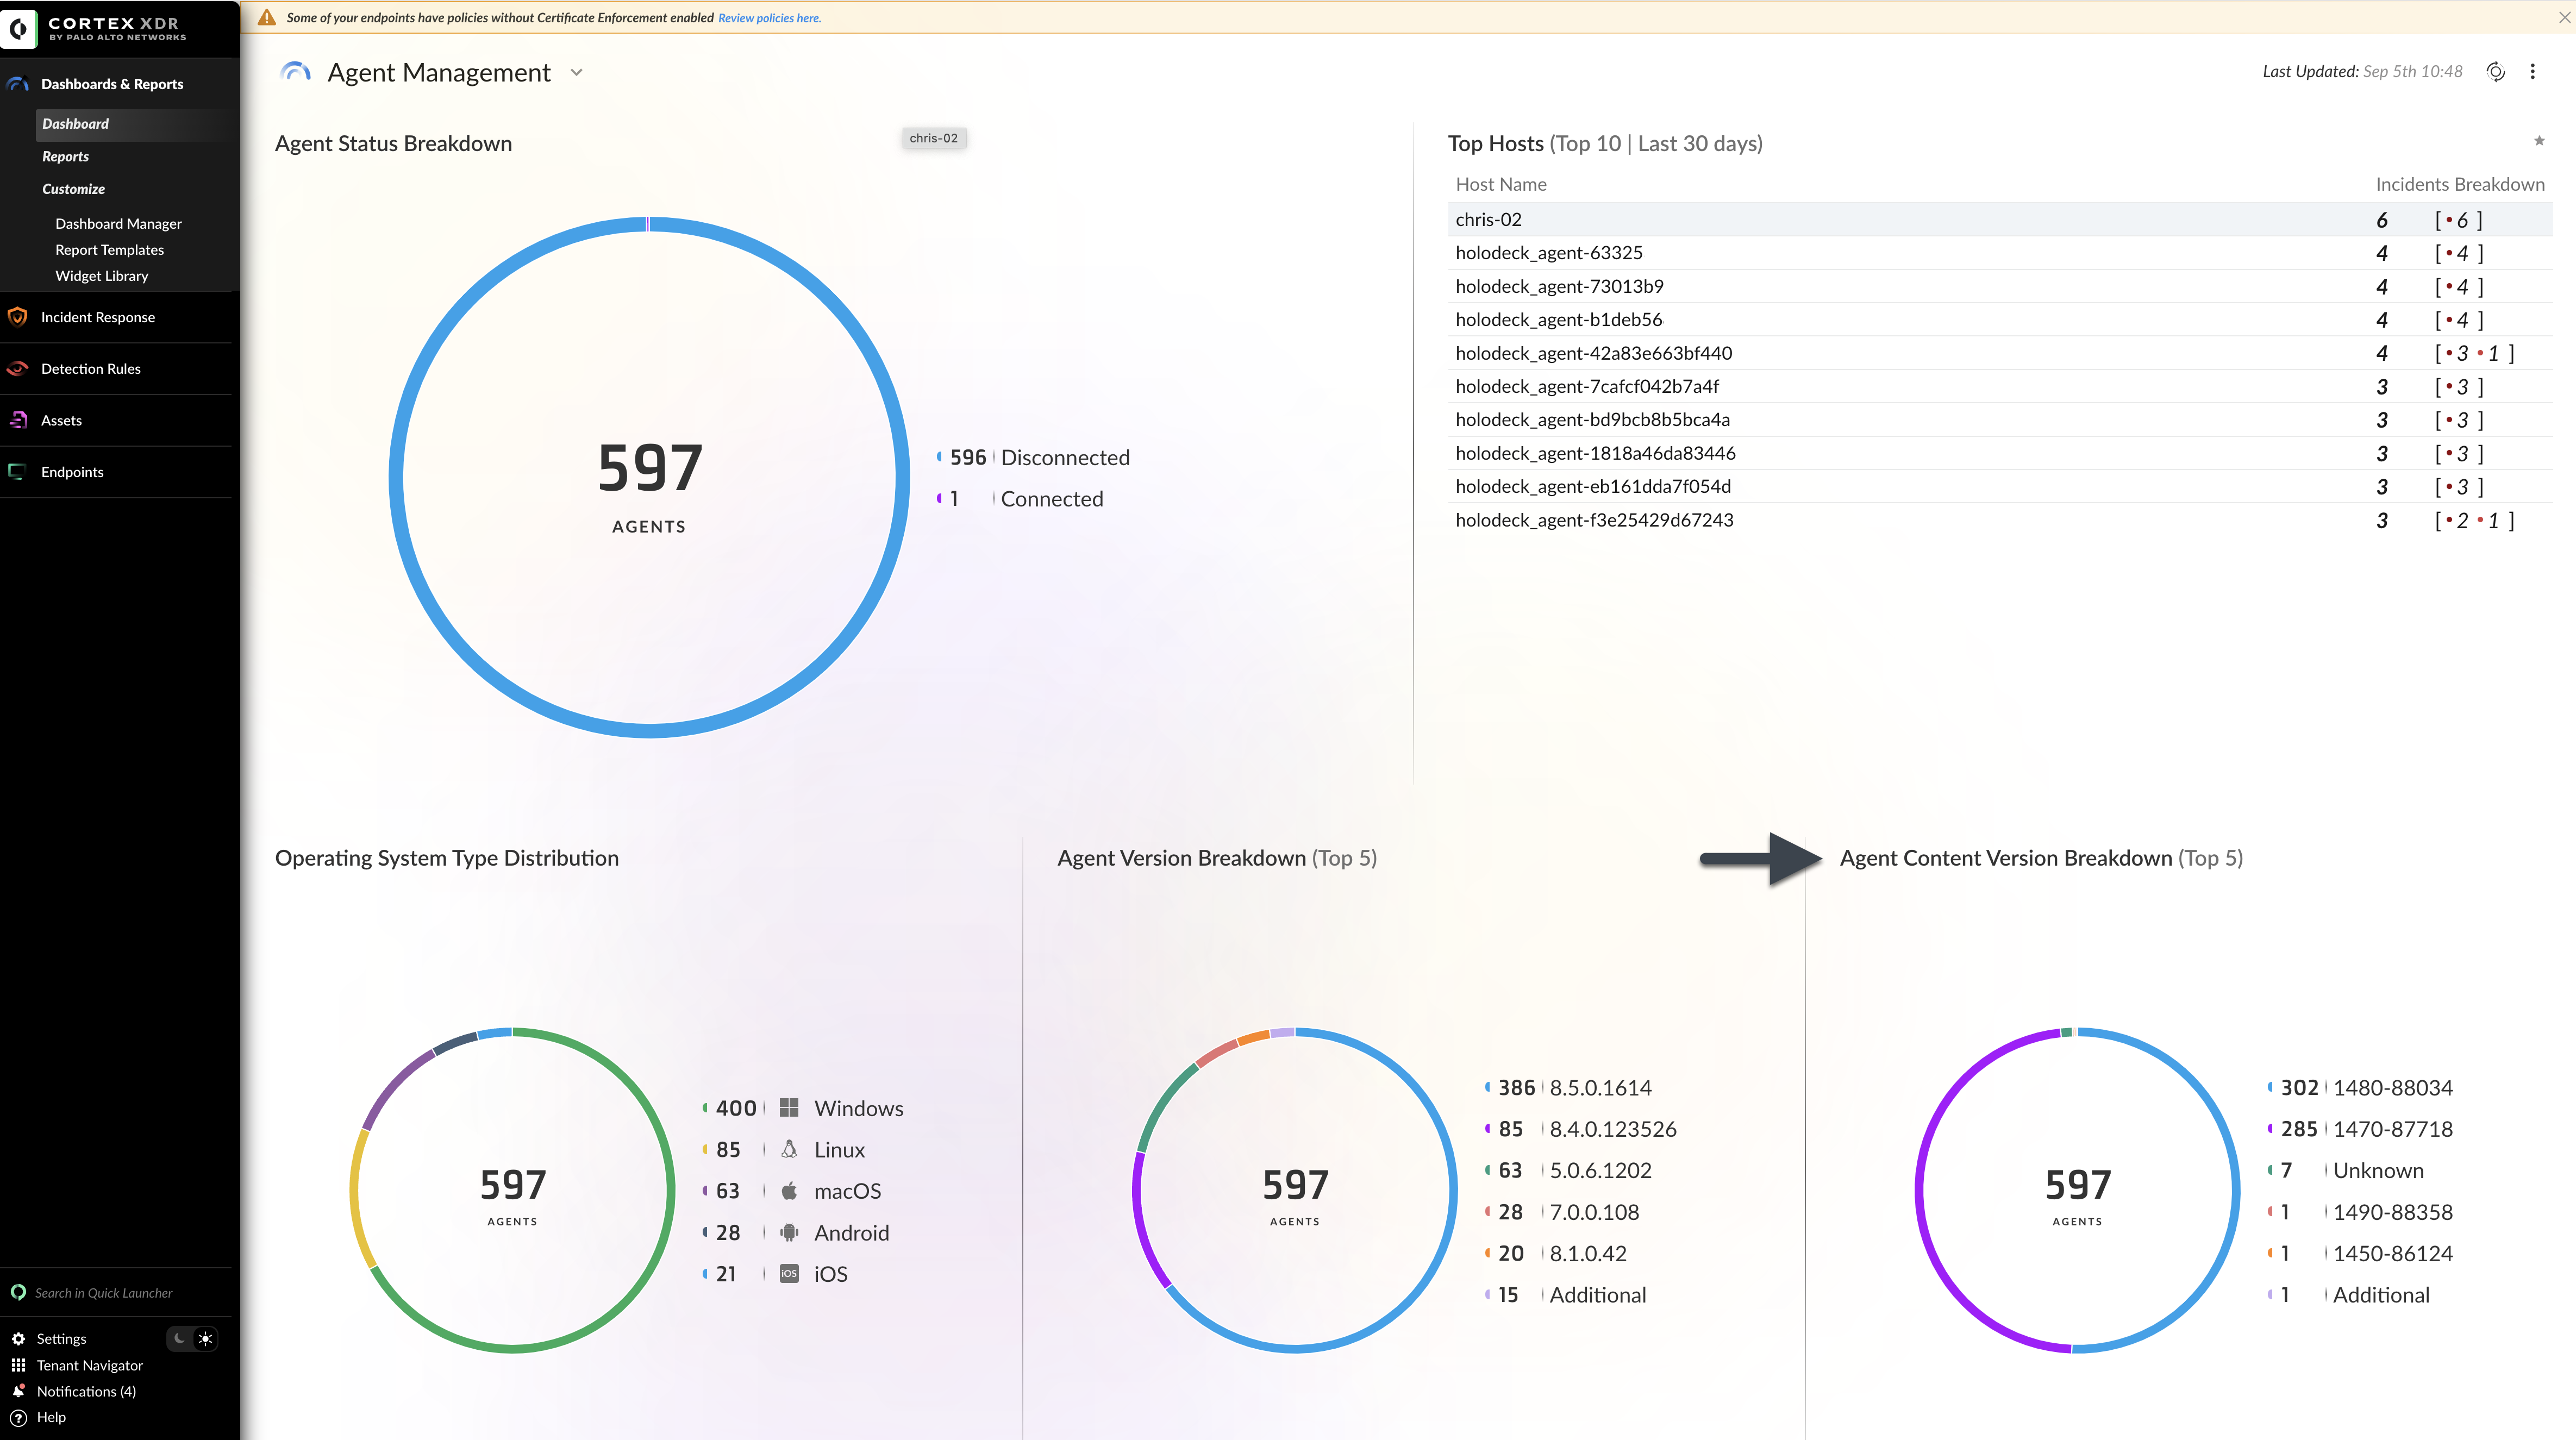Select the chris-02 host row
The image size is (2576, 1440).
(2000, 220)
